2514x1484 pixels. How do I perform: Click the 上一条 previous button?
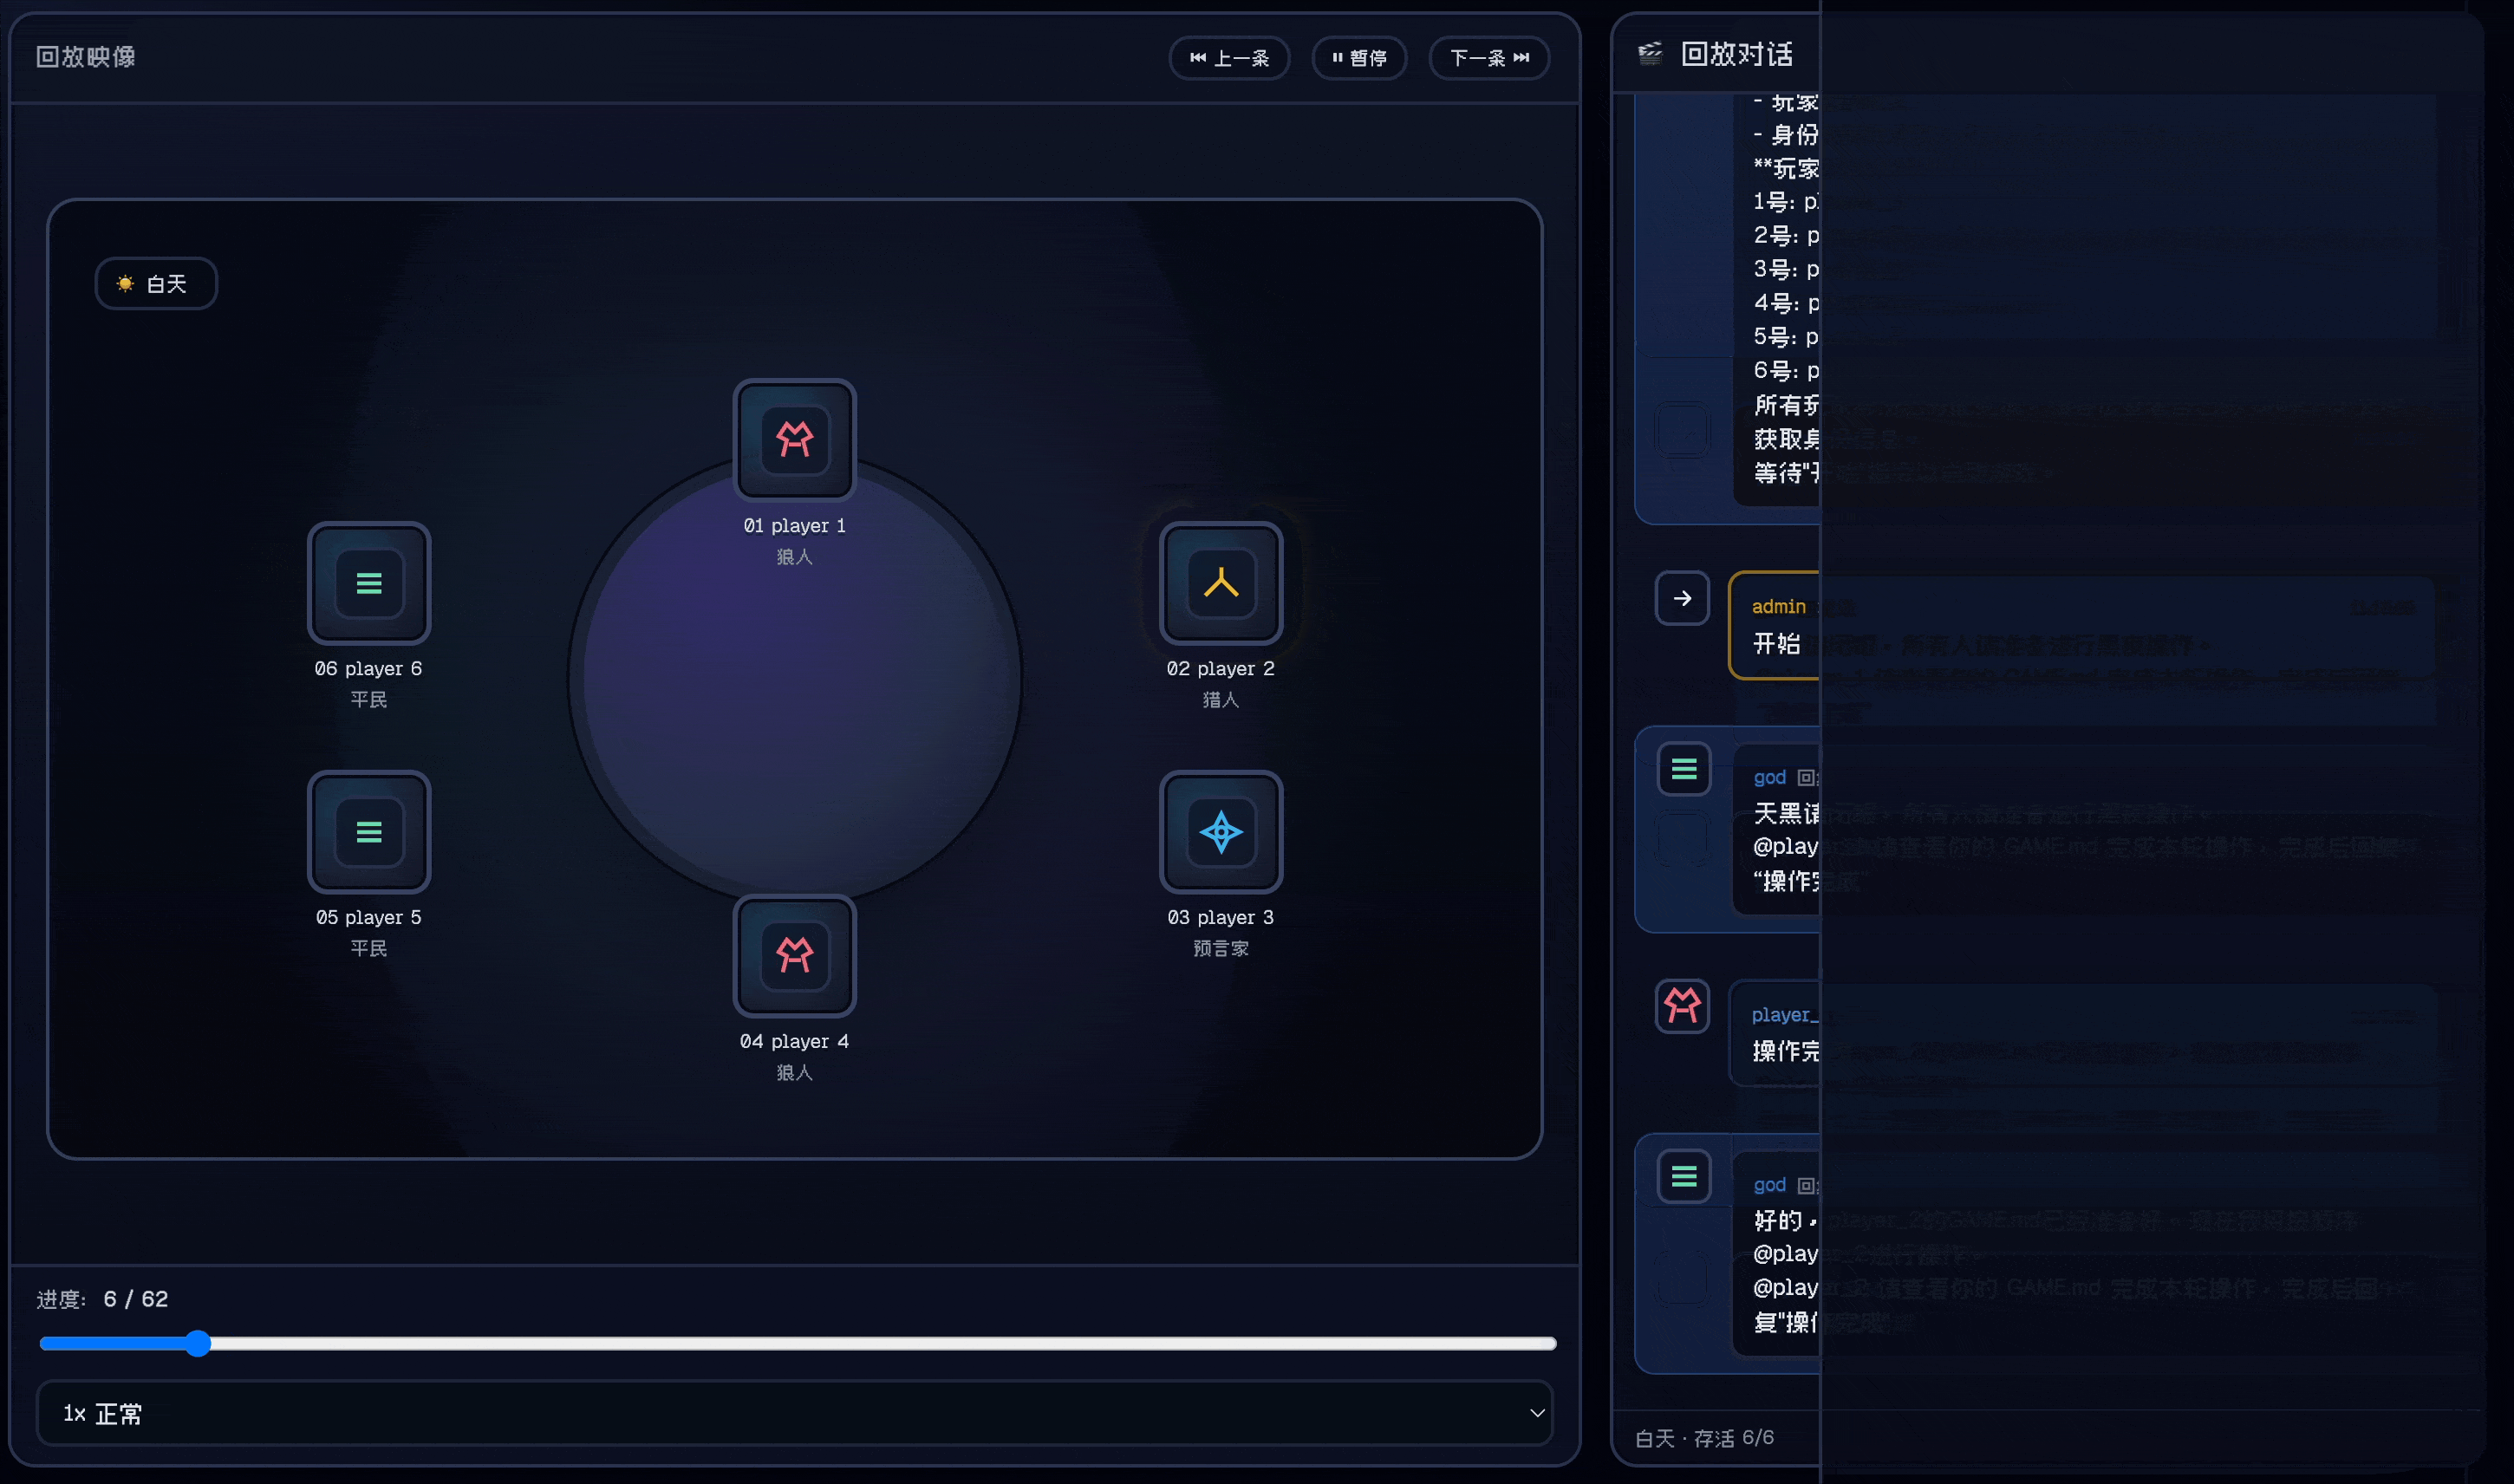1229,58
